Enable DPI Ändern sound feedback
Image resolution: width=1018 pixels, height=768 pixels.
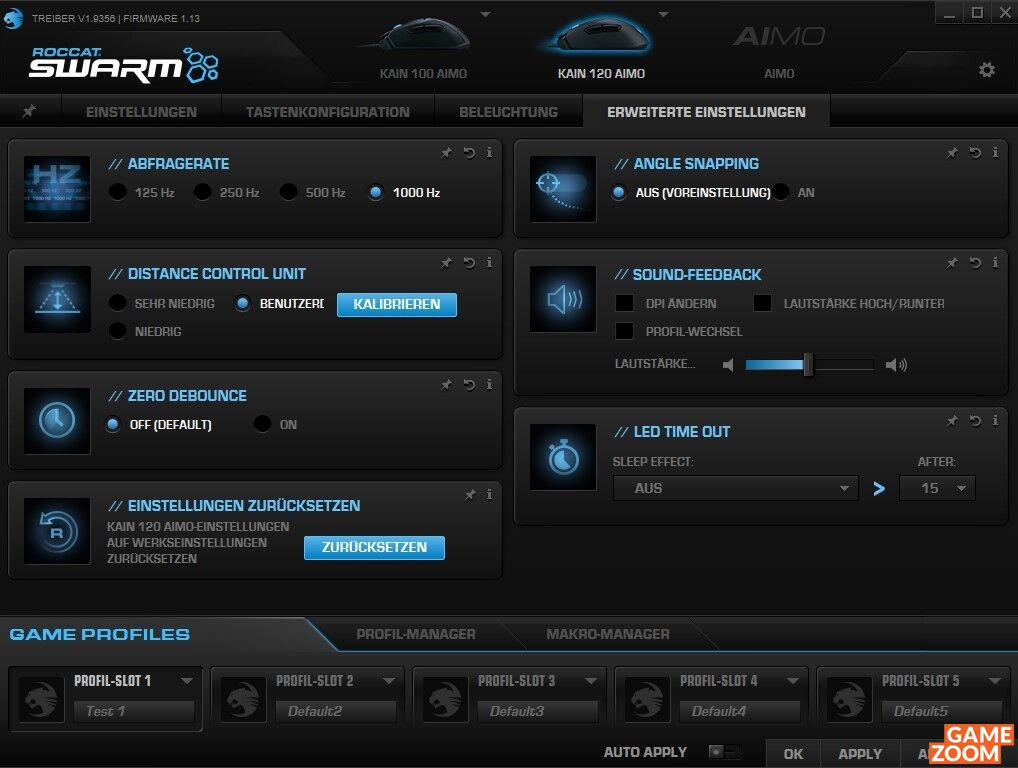[x=625, y=303]
